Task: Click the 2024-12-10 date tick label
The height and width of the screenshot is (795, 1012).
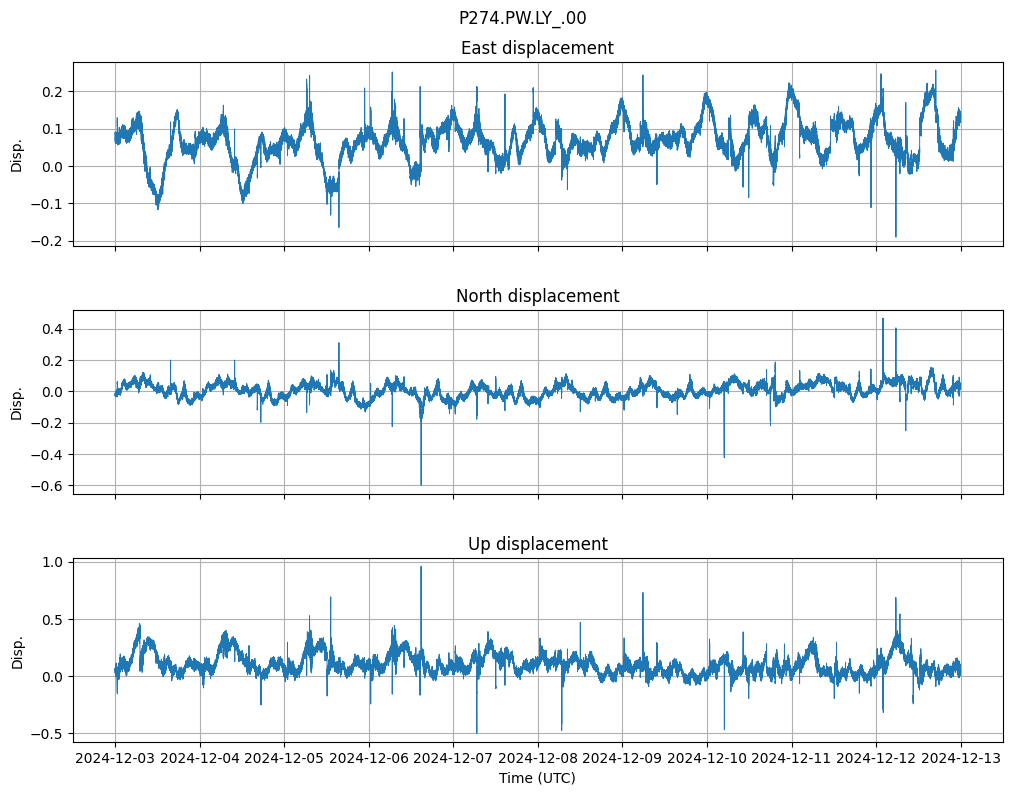Action: click(708, 759)
